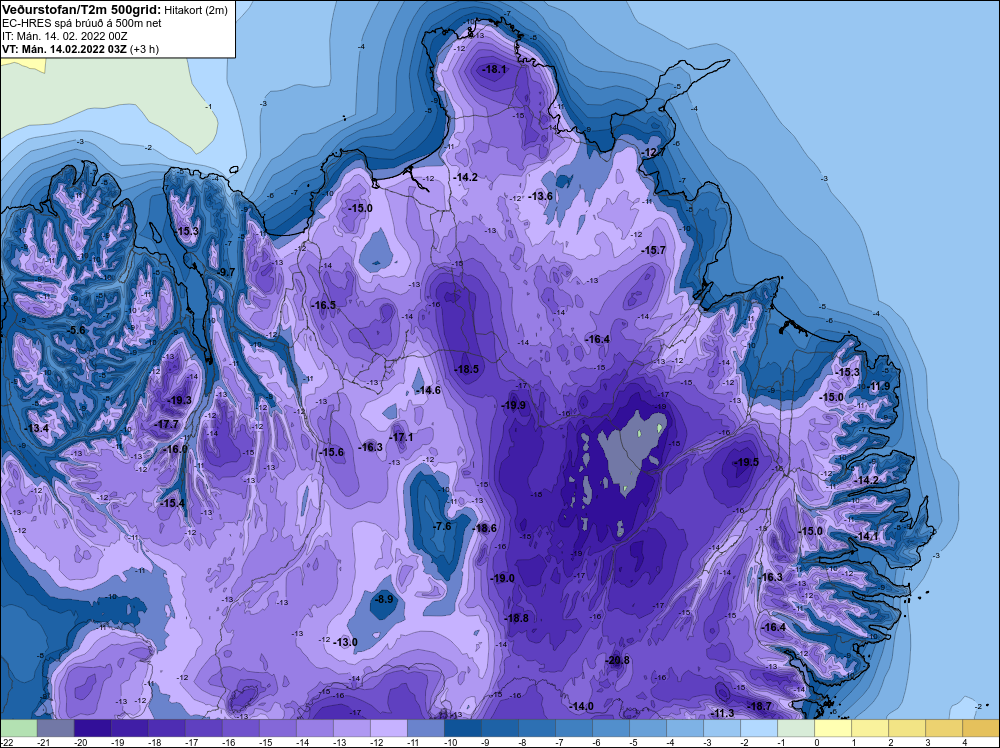The image size is (1000, 748).
Task: Click the -18.1 temperature label
Action: pos(494,69)
